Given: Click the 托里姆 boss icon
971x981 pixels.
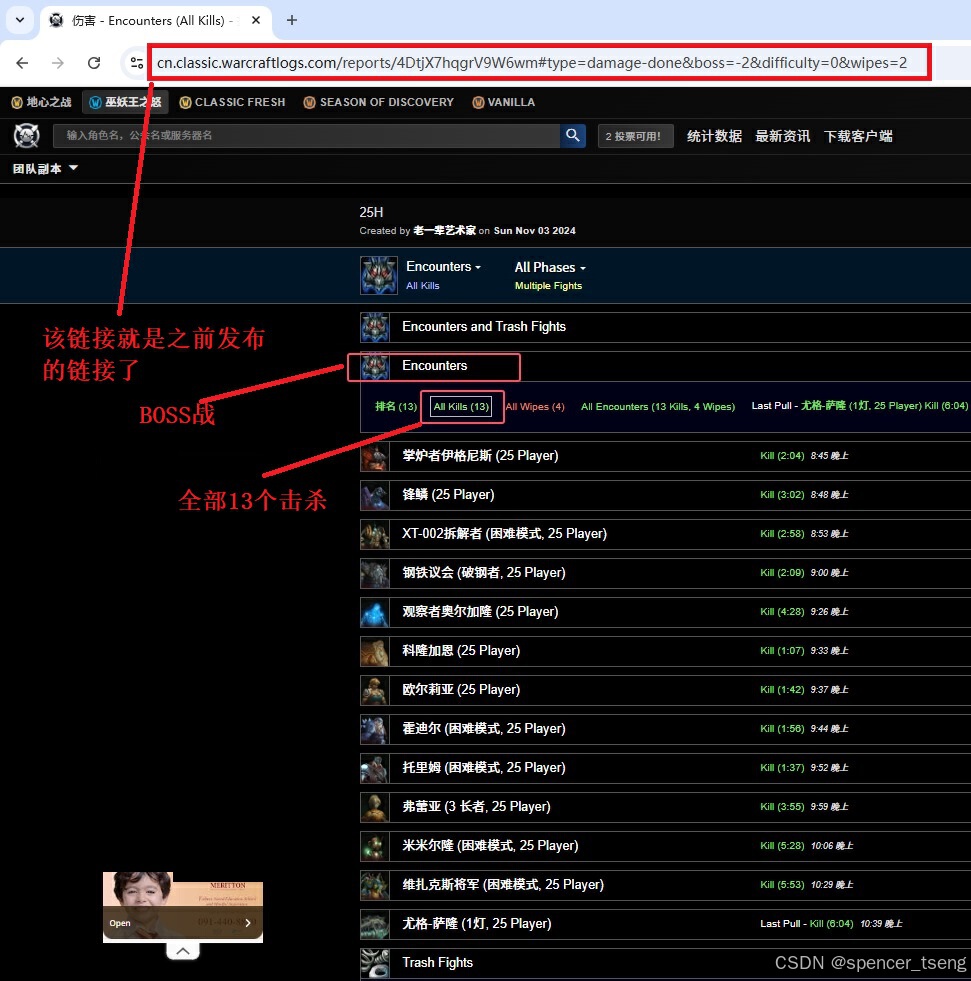Looking at the screenshot, I should pos(375,768).
